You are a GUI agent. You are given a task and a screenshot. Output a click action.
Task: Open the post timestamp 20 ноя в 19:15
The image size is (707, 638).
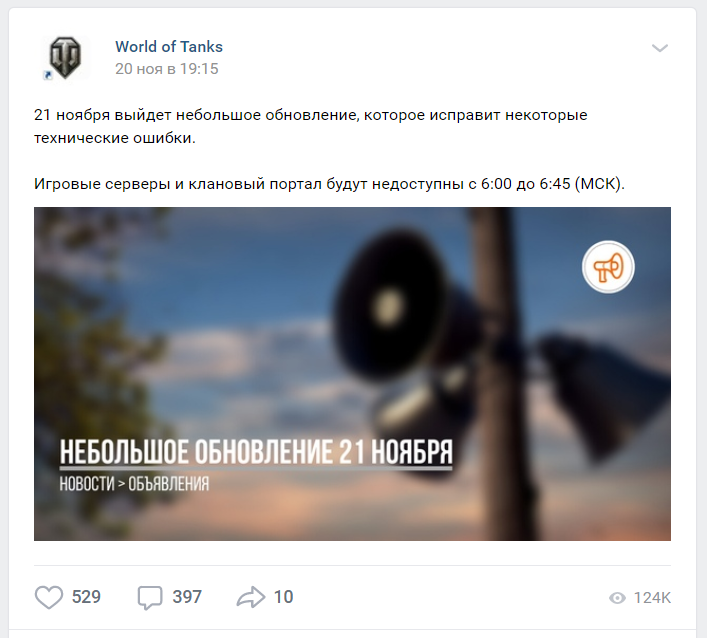(166, 69)
